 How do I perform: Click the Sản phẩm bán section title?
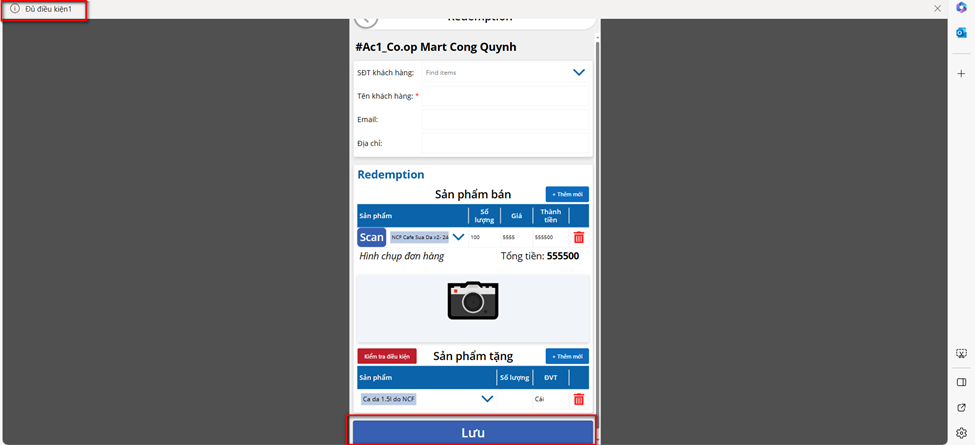pyautogui.click(x=473, y=195)
